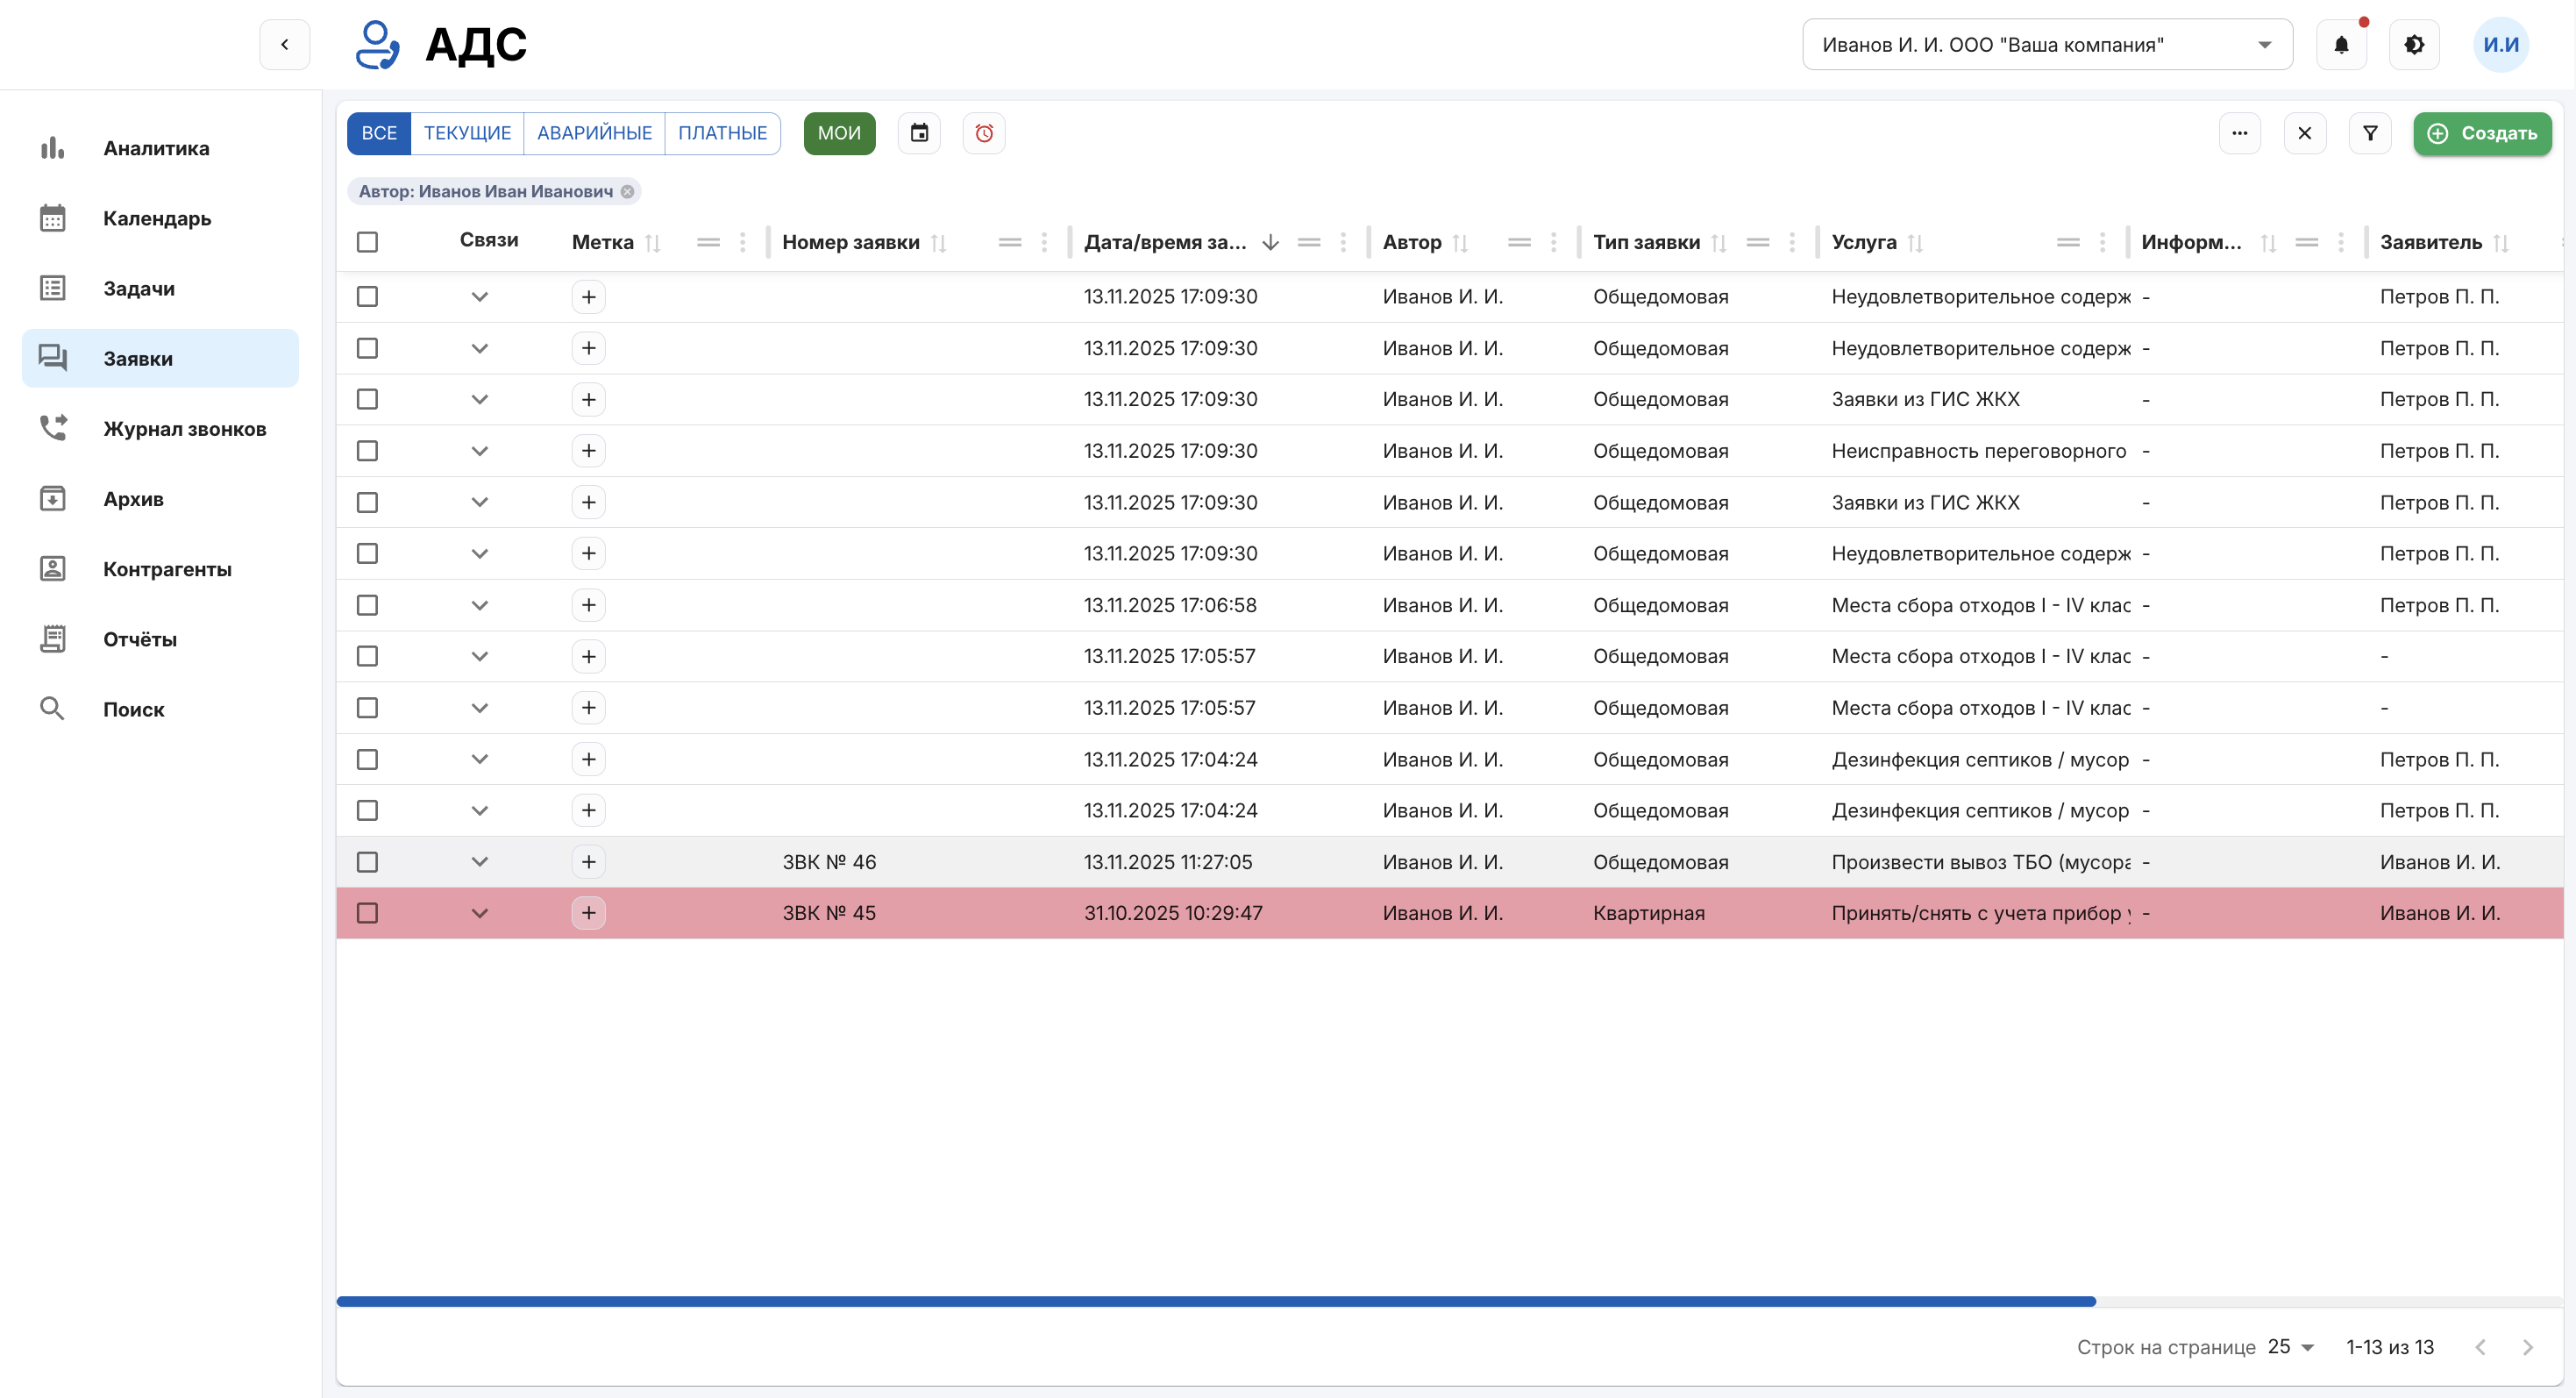The image size is (2576, 1398).
Task: Switch to the АВАРИЙНЫЕ tab
Action: coord(594,133)
